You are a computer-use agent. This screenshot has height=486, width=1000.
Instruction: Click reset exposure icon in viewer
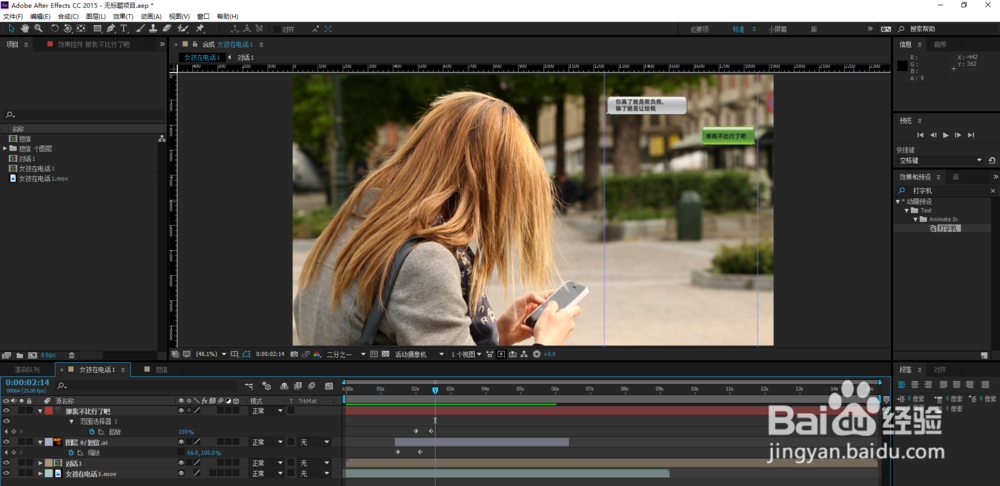(x=536, y=354)
